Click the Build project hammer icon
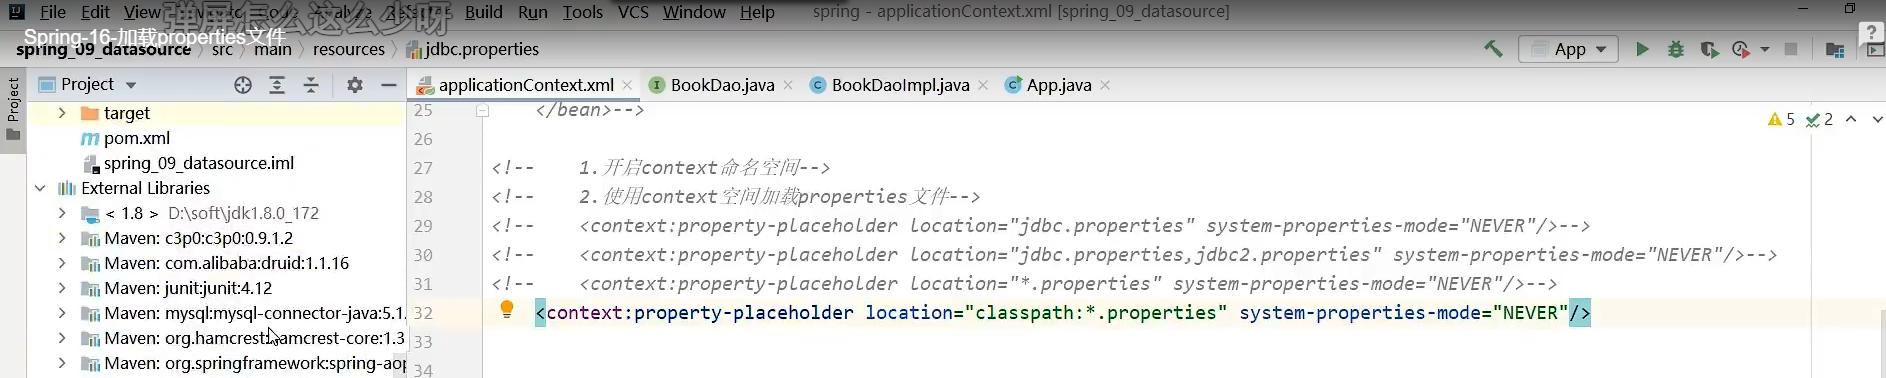The width and height of the screenshot is (1886, 378). (1493, 48)
